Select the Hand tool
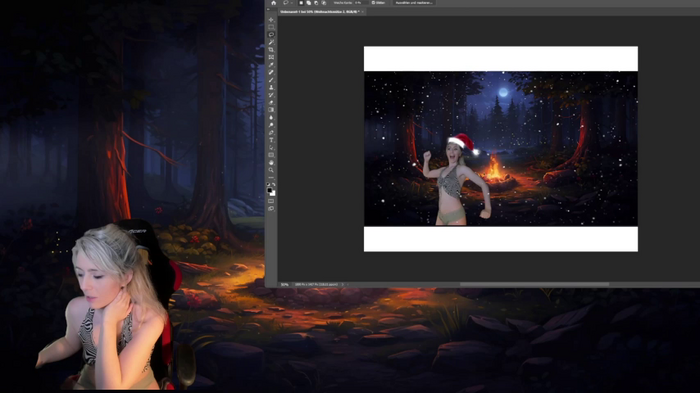 click(x=271, y=163)
